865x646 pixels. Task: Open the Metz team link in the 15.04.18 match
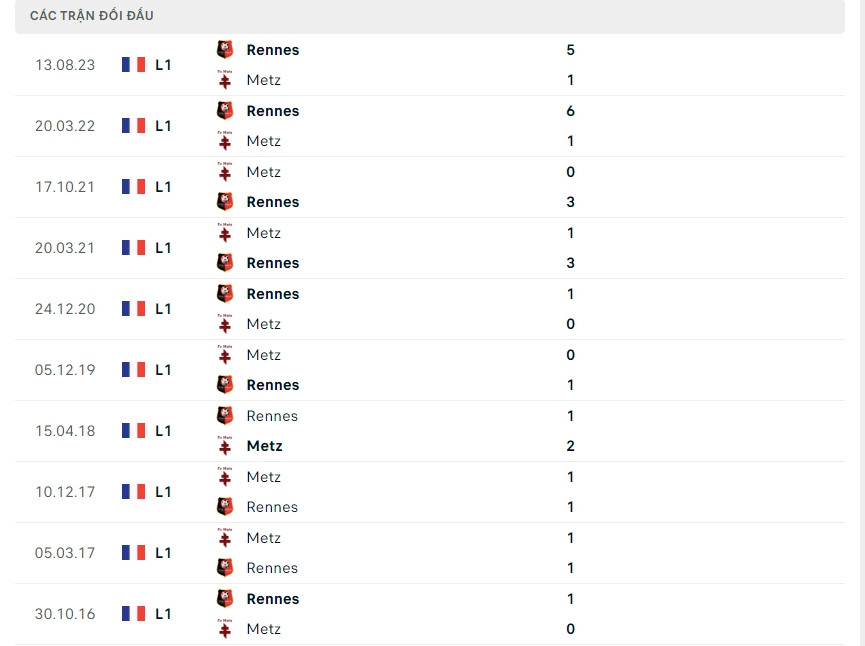point(264,446)
